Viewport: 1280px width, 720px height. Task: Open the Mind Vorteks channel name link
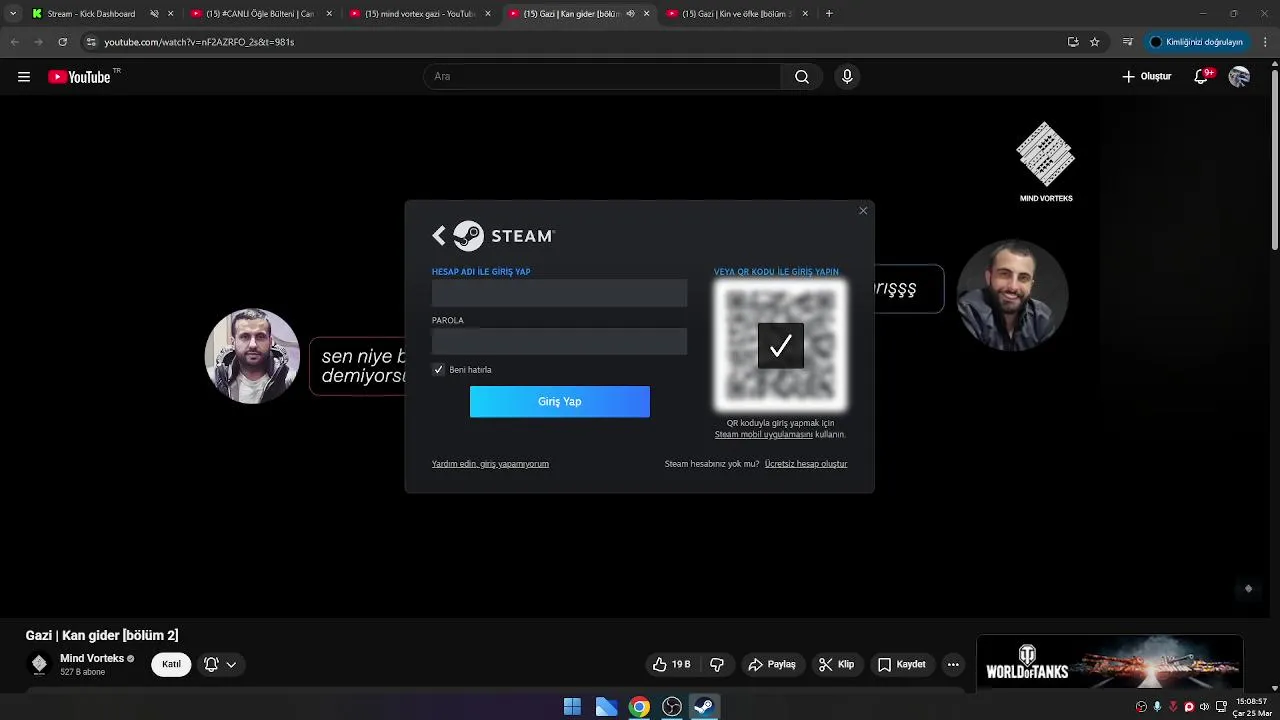[92, 658]
